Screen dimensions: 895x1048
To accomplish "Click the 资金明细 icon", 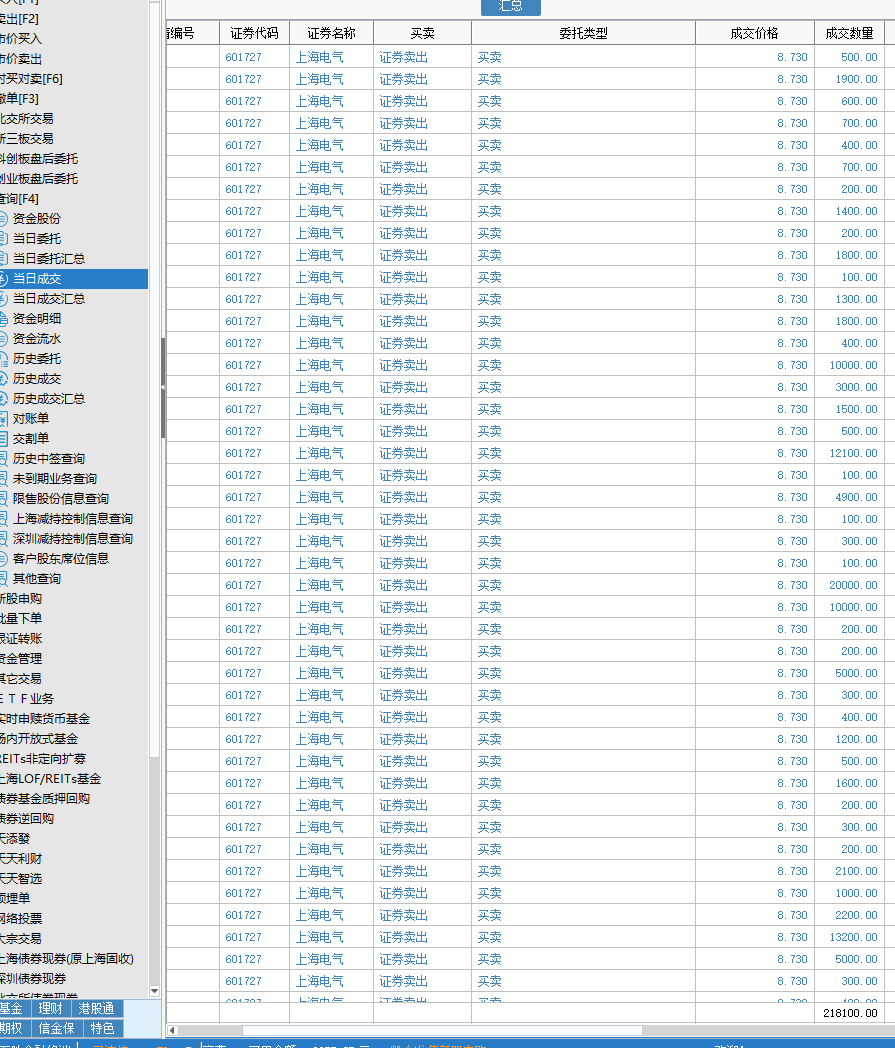I will (3, 319).
